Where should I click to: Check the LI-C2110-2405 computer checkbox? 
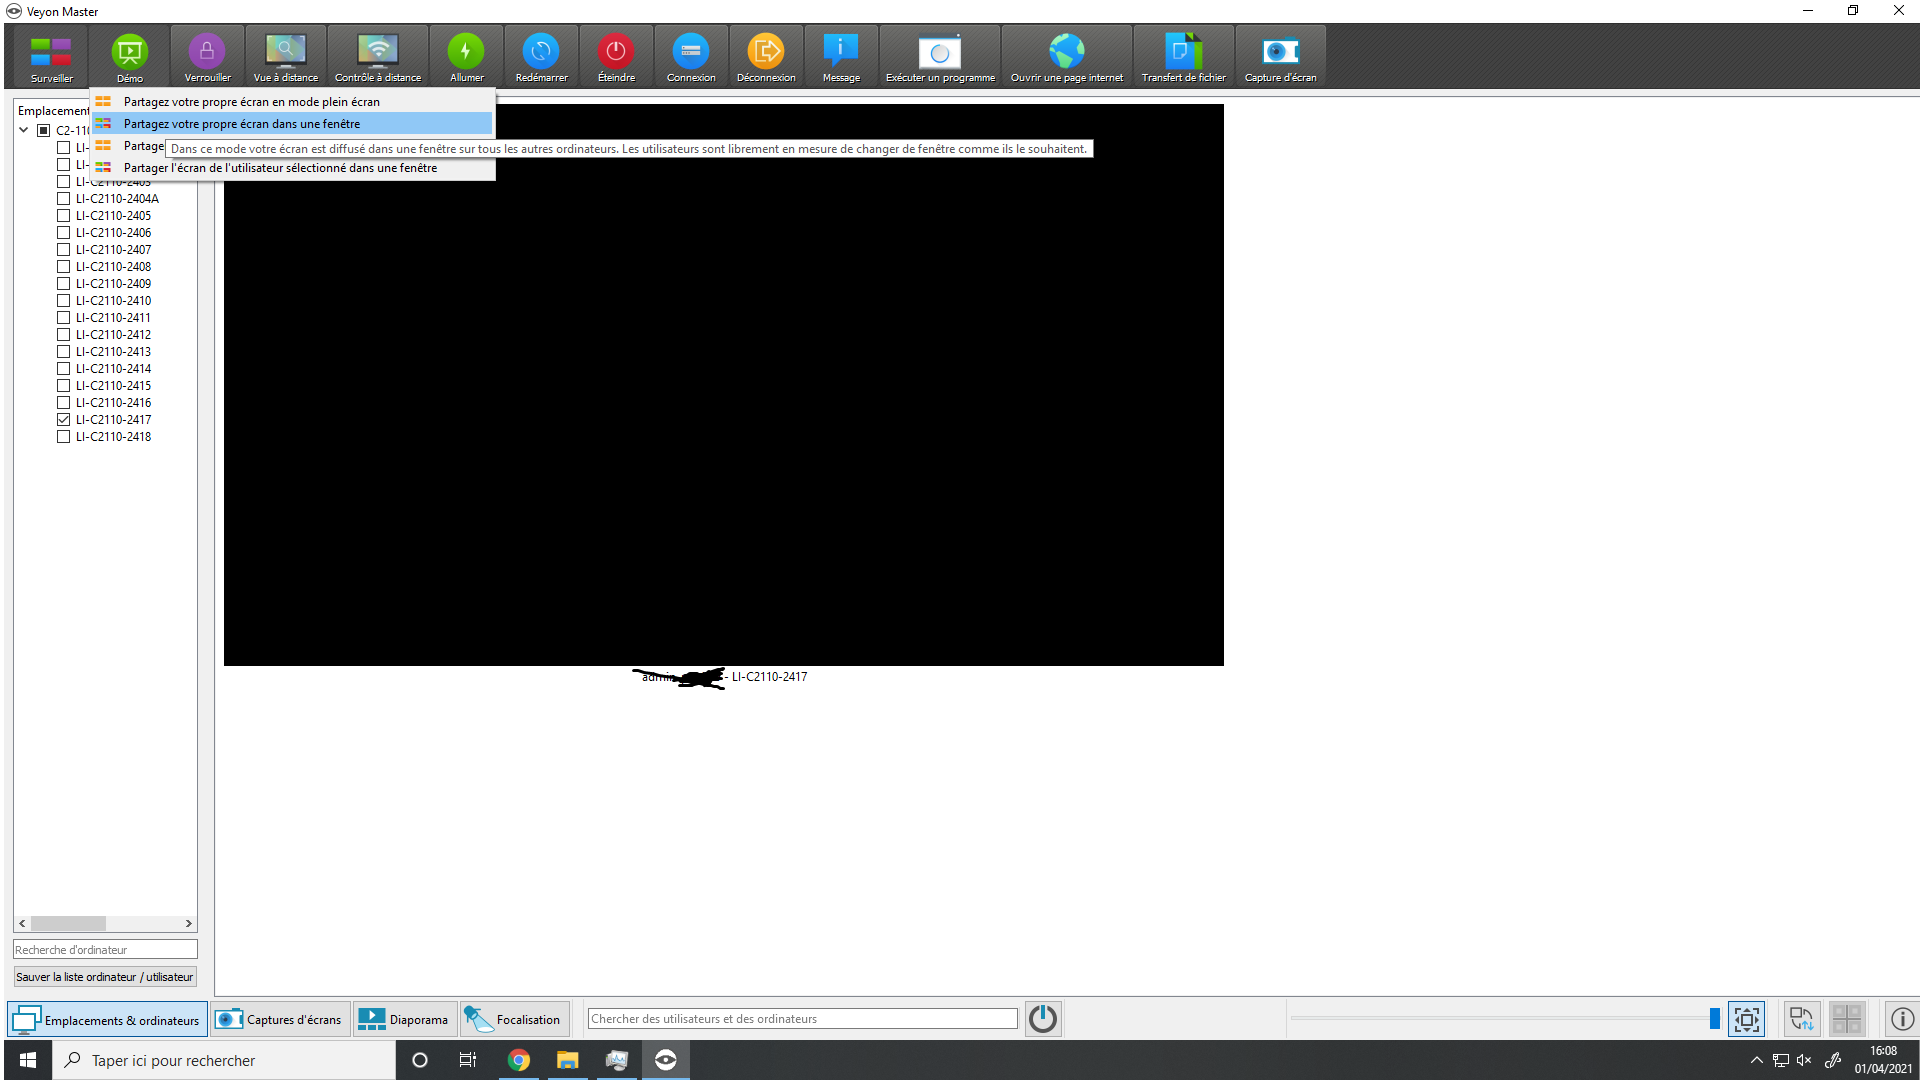pyautogui.click(x=63, y=216)
